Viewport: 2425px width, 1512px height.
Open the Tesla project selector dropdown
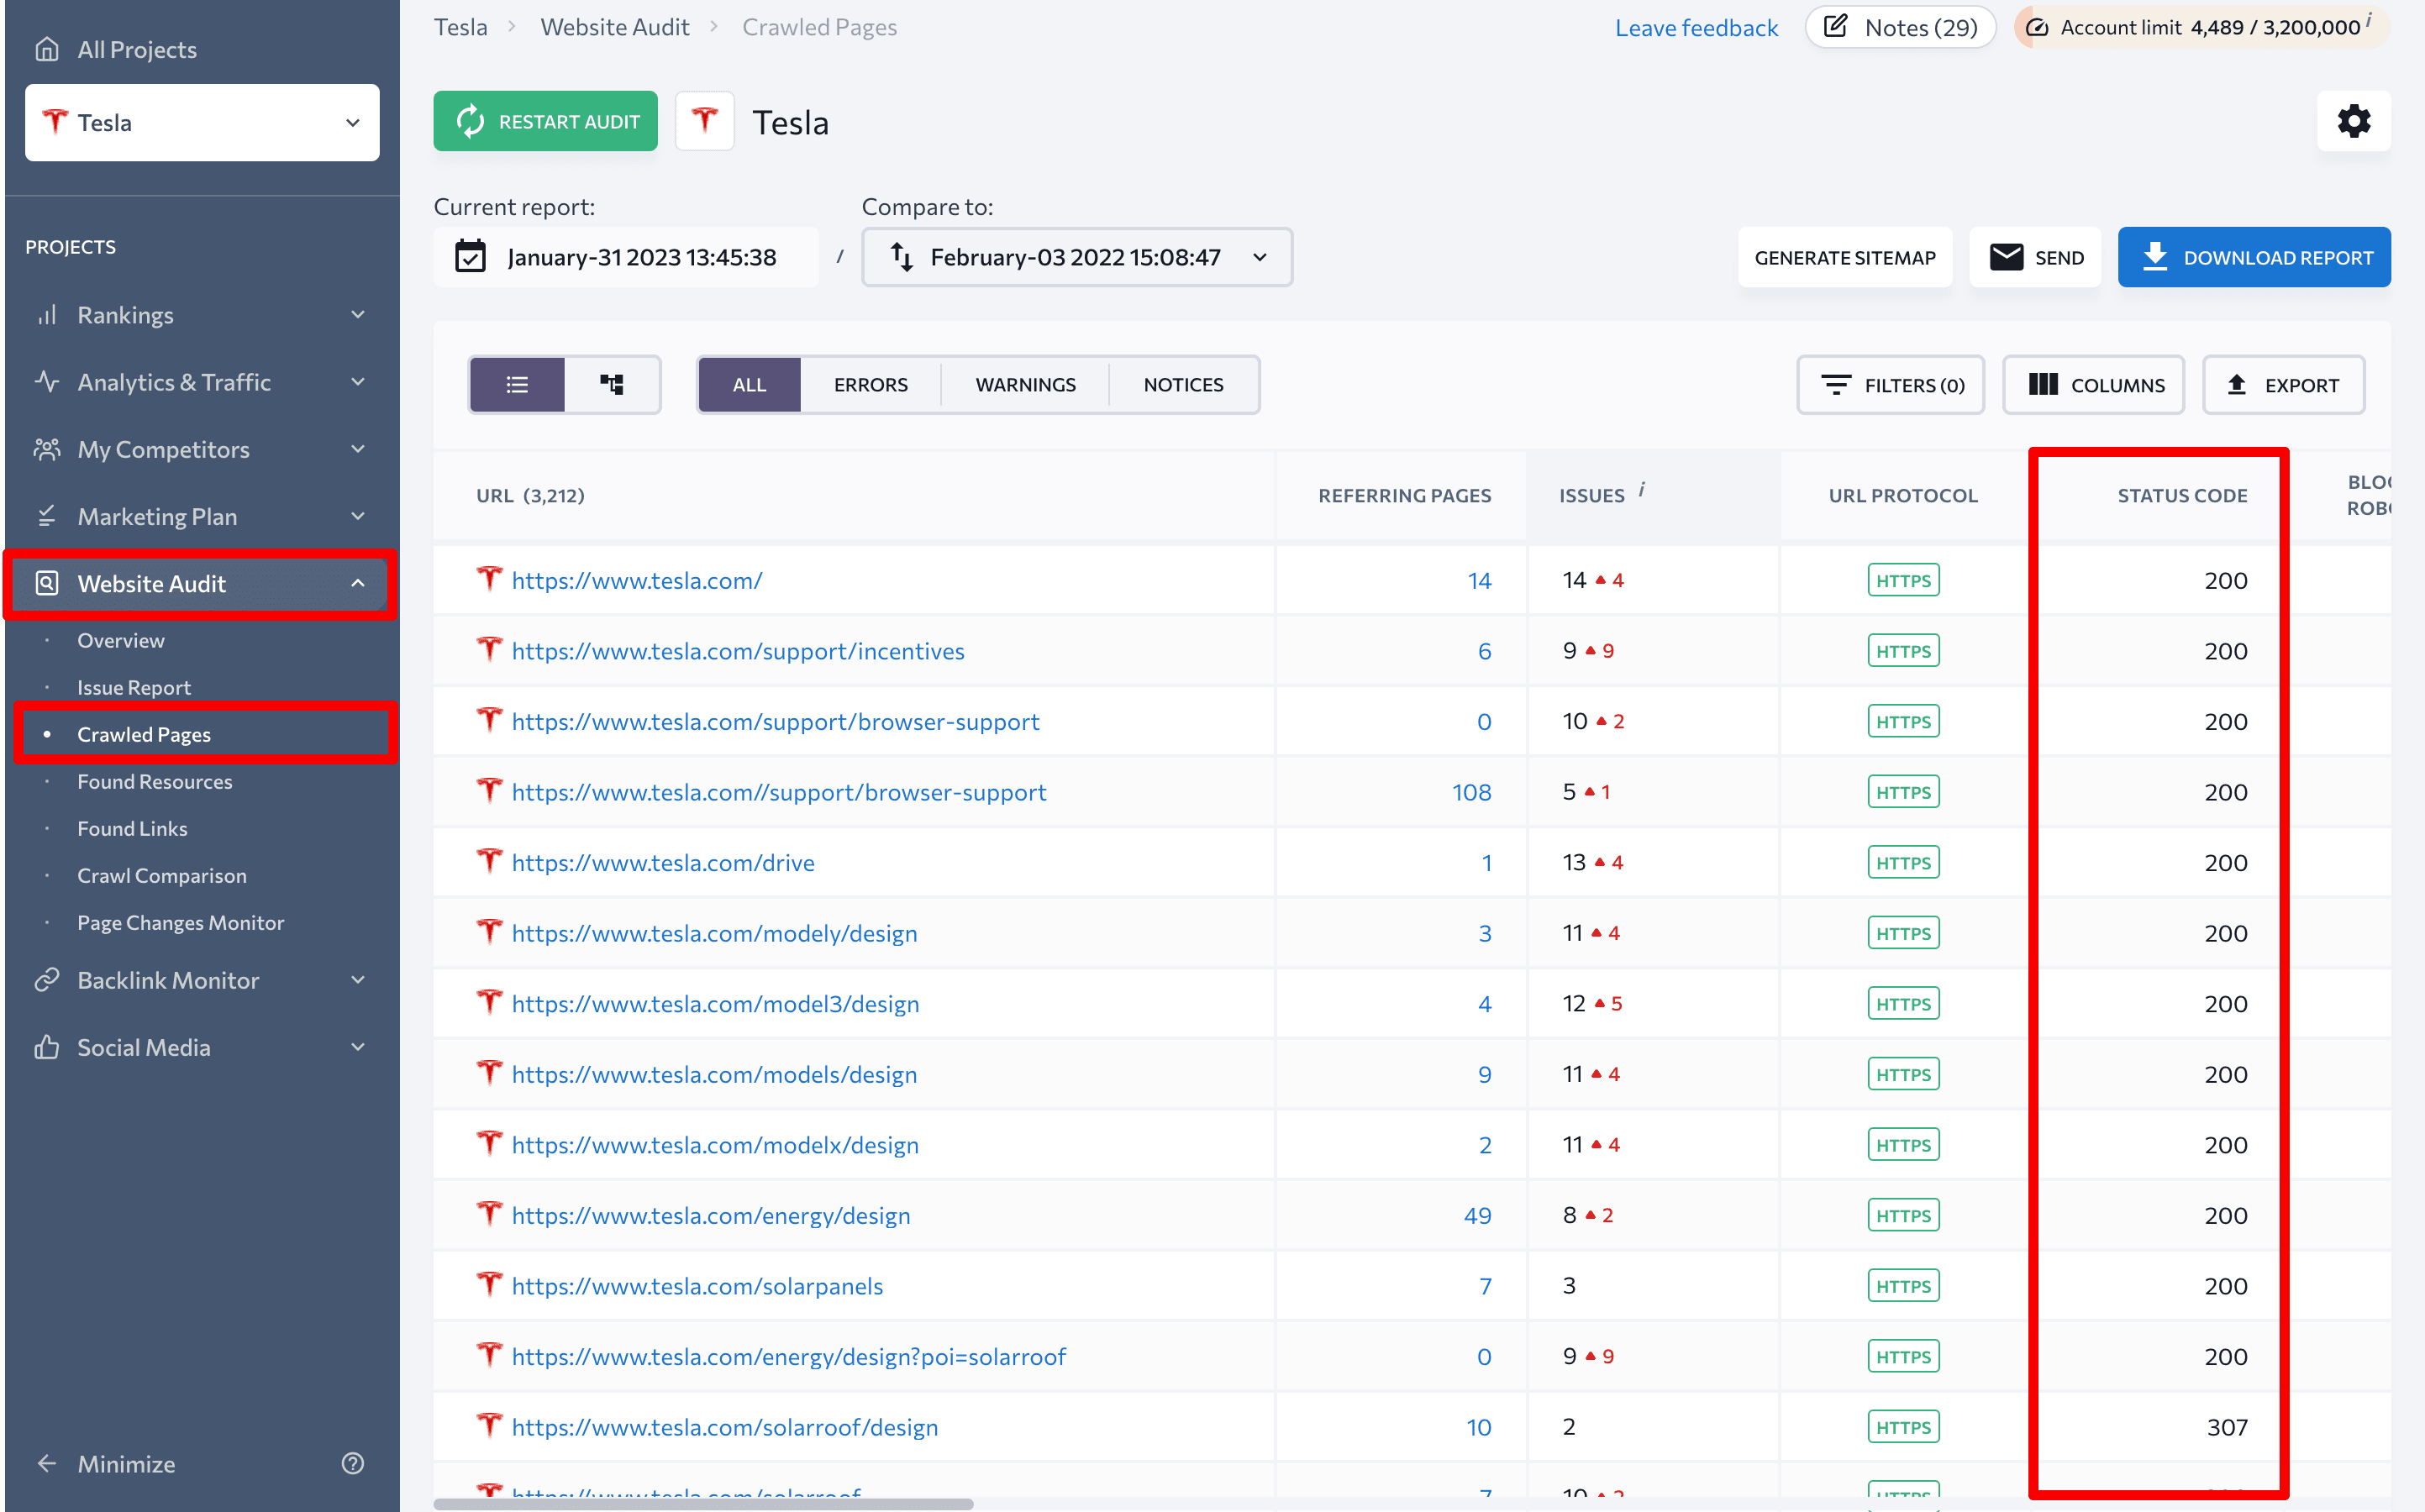pos(197,120)
